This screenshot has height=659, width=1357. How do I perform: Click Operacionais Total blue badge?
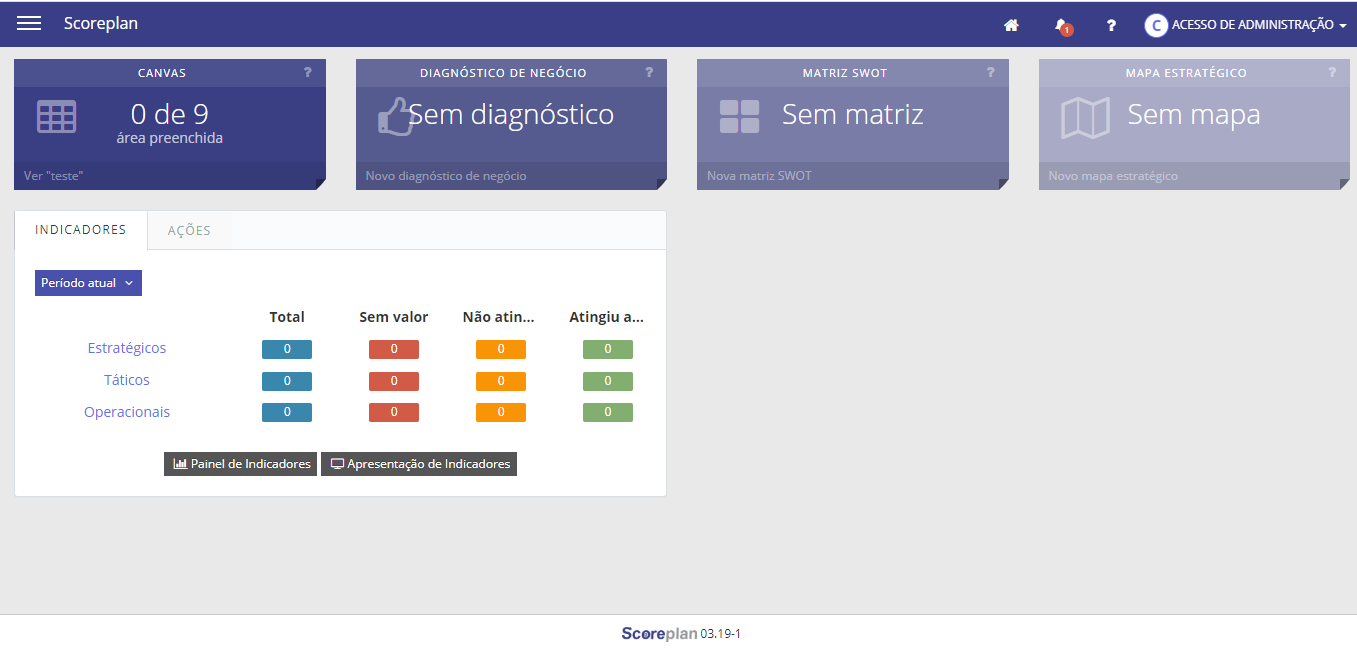click(287, 413)
